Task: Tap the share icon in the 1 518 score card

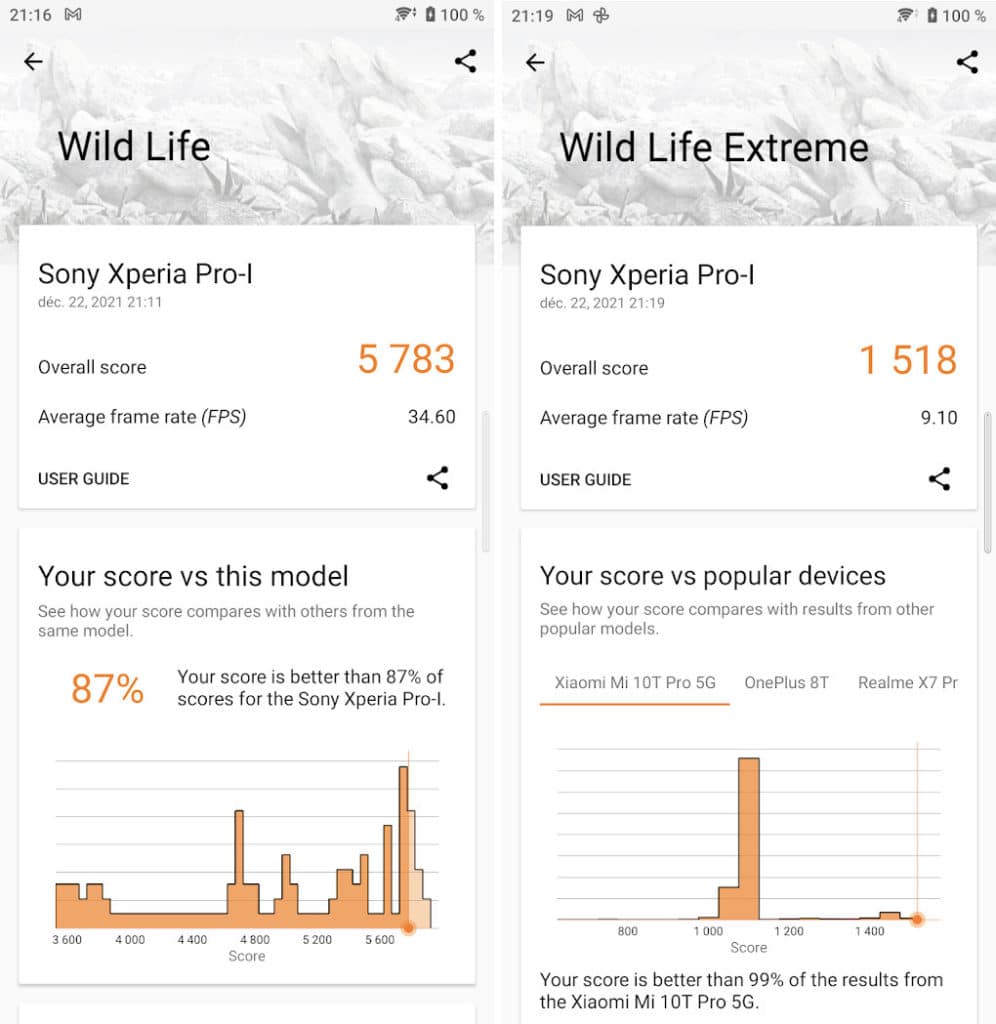Action: coord(939,479)
